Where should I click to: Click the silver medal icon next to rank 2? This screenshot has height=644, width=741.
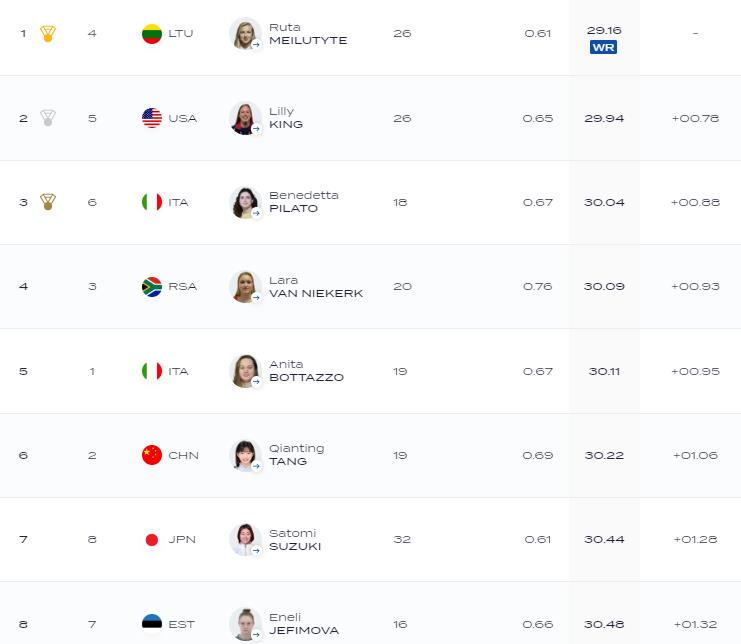[48, 118]
